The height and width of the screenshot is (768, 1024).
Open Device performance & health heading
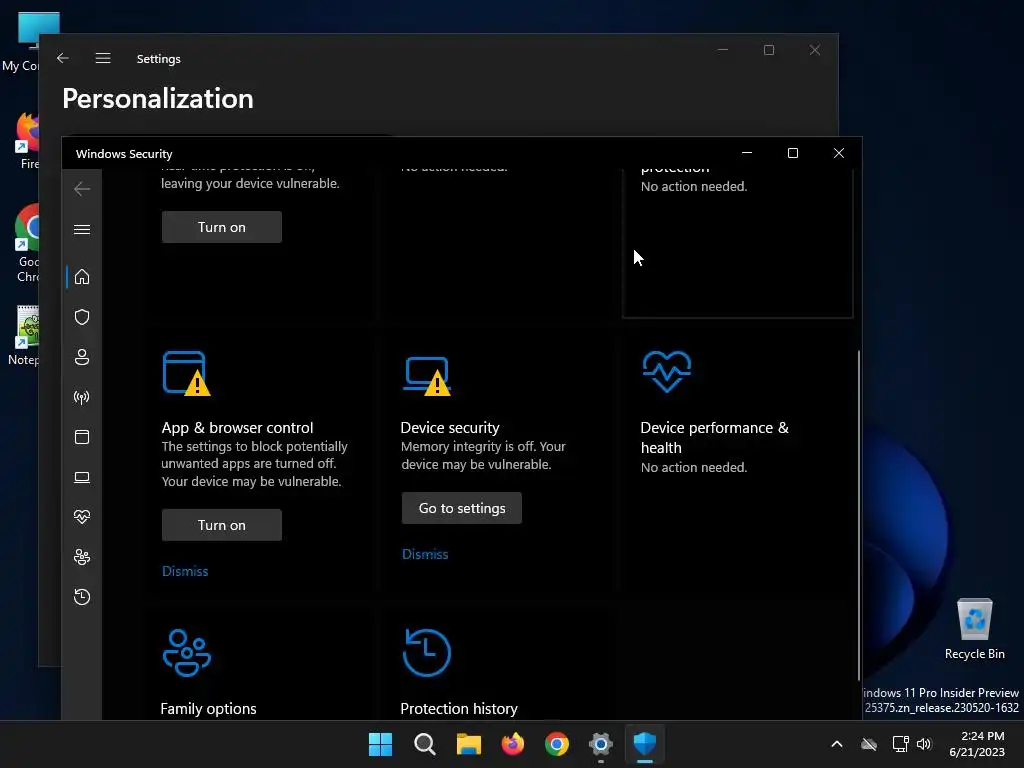[x=714, y=438]
